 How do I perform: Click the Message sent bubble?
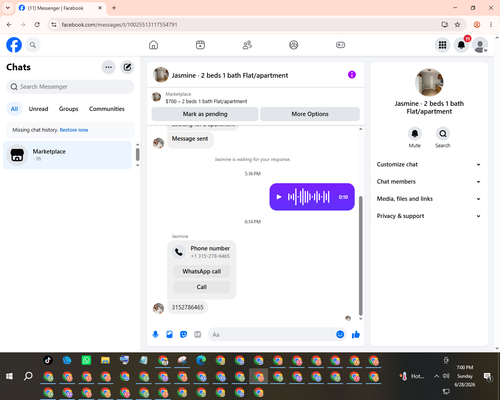click(190, 139)
